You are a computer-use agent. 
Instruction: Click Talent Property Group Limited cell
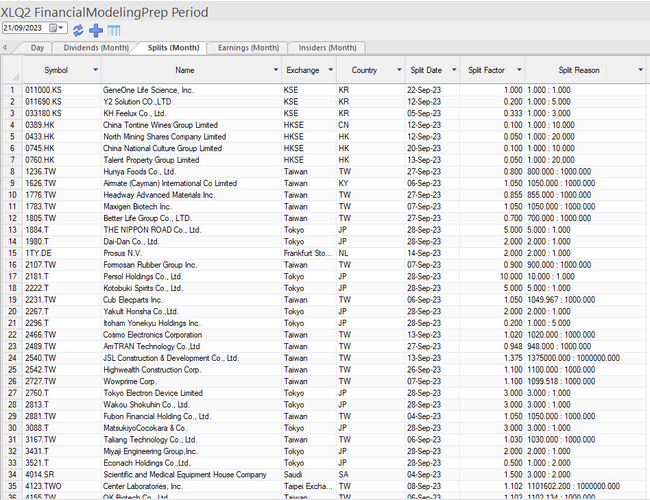pyautogui.click(x=191, y=160)
